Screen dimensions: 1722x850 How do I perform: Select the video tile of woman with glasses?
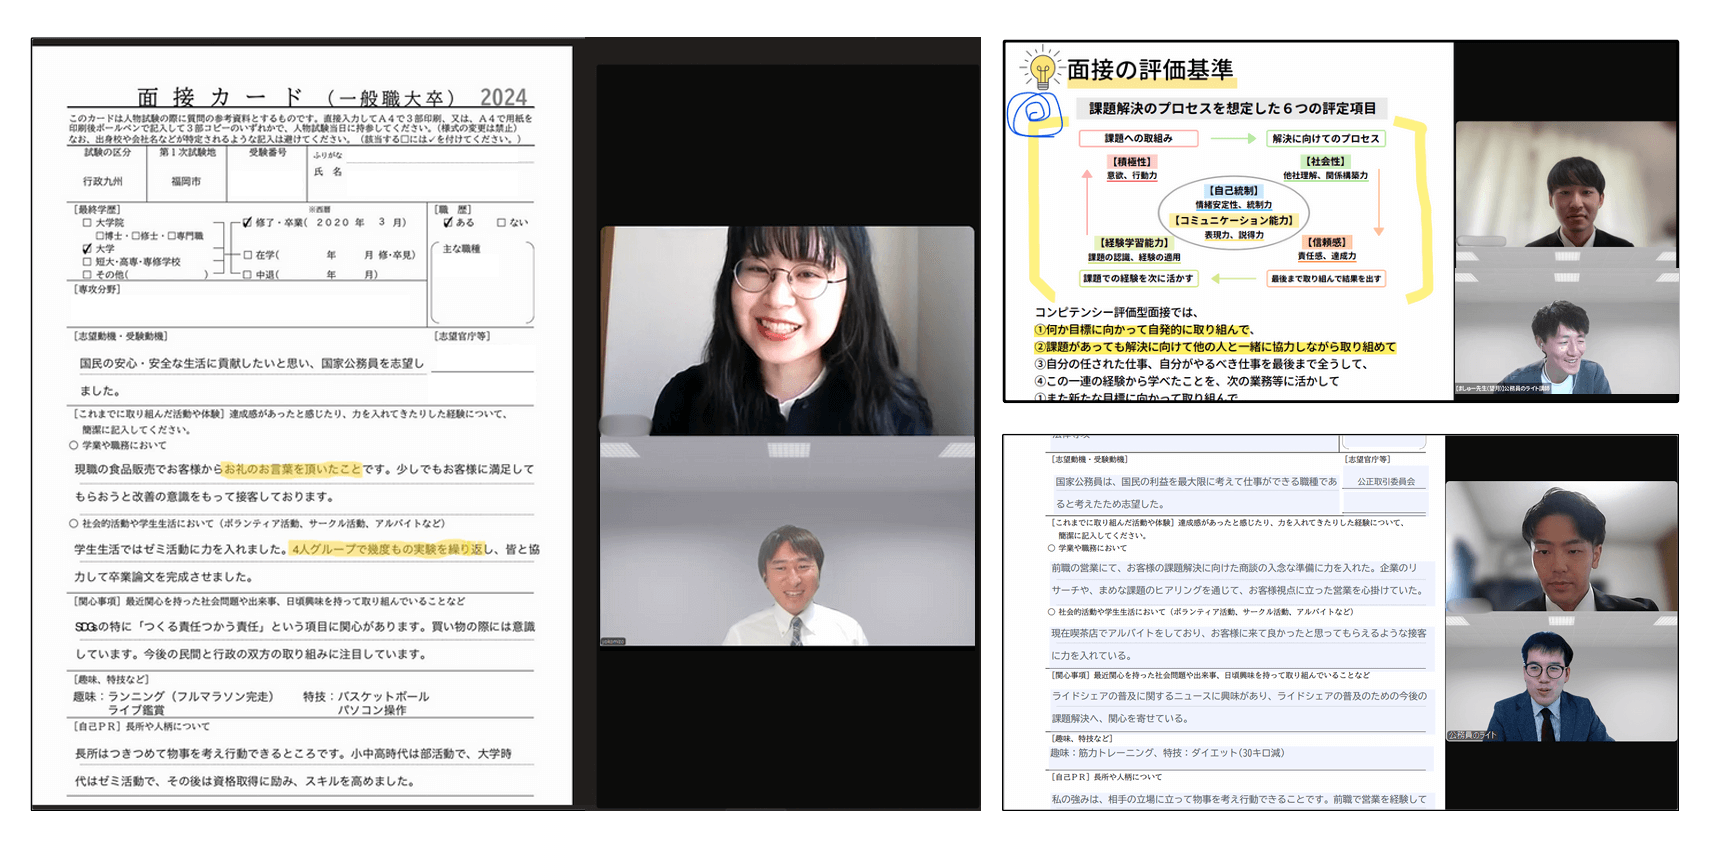pos(787,330)
